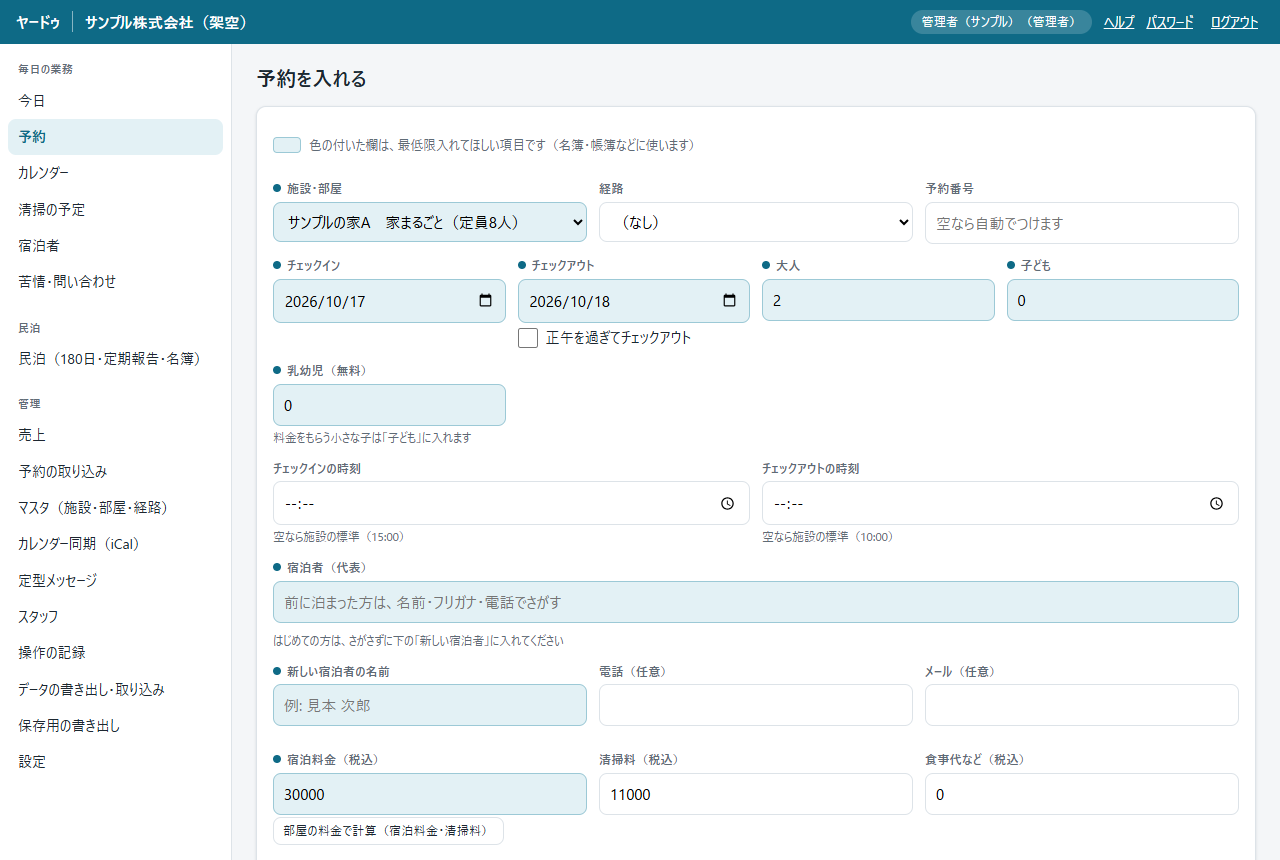Click 部屋の料金で計算 button
The image size is (1280, 860).
[x=388, y=831]
